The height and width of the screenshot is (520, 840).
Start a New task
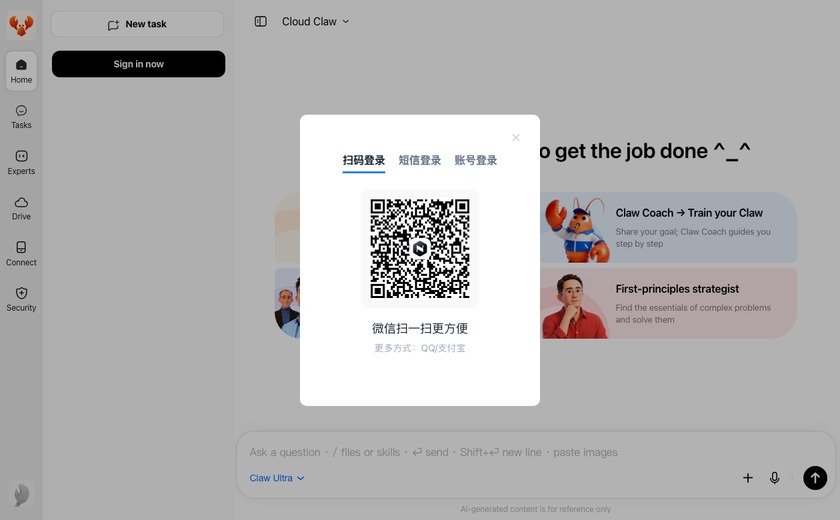(137, 24)
